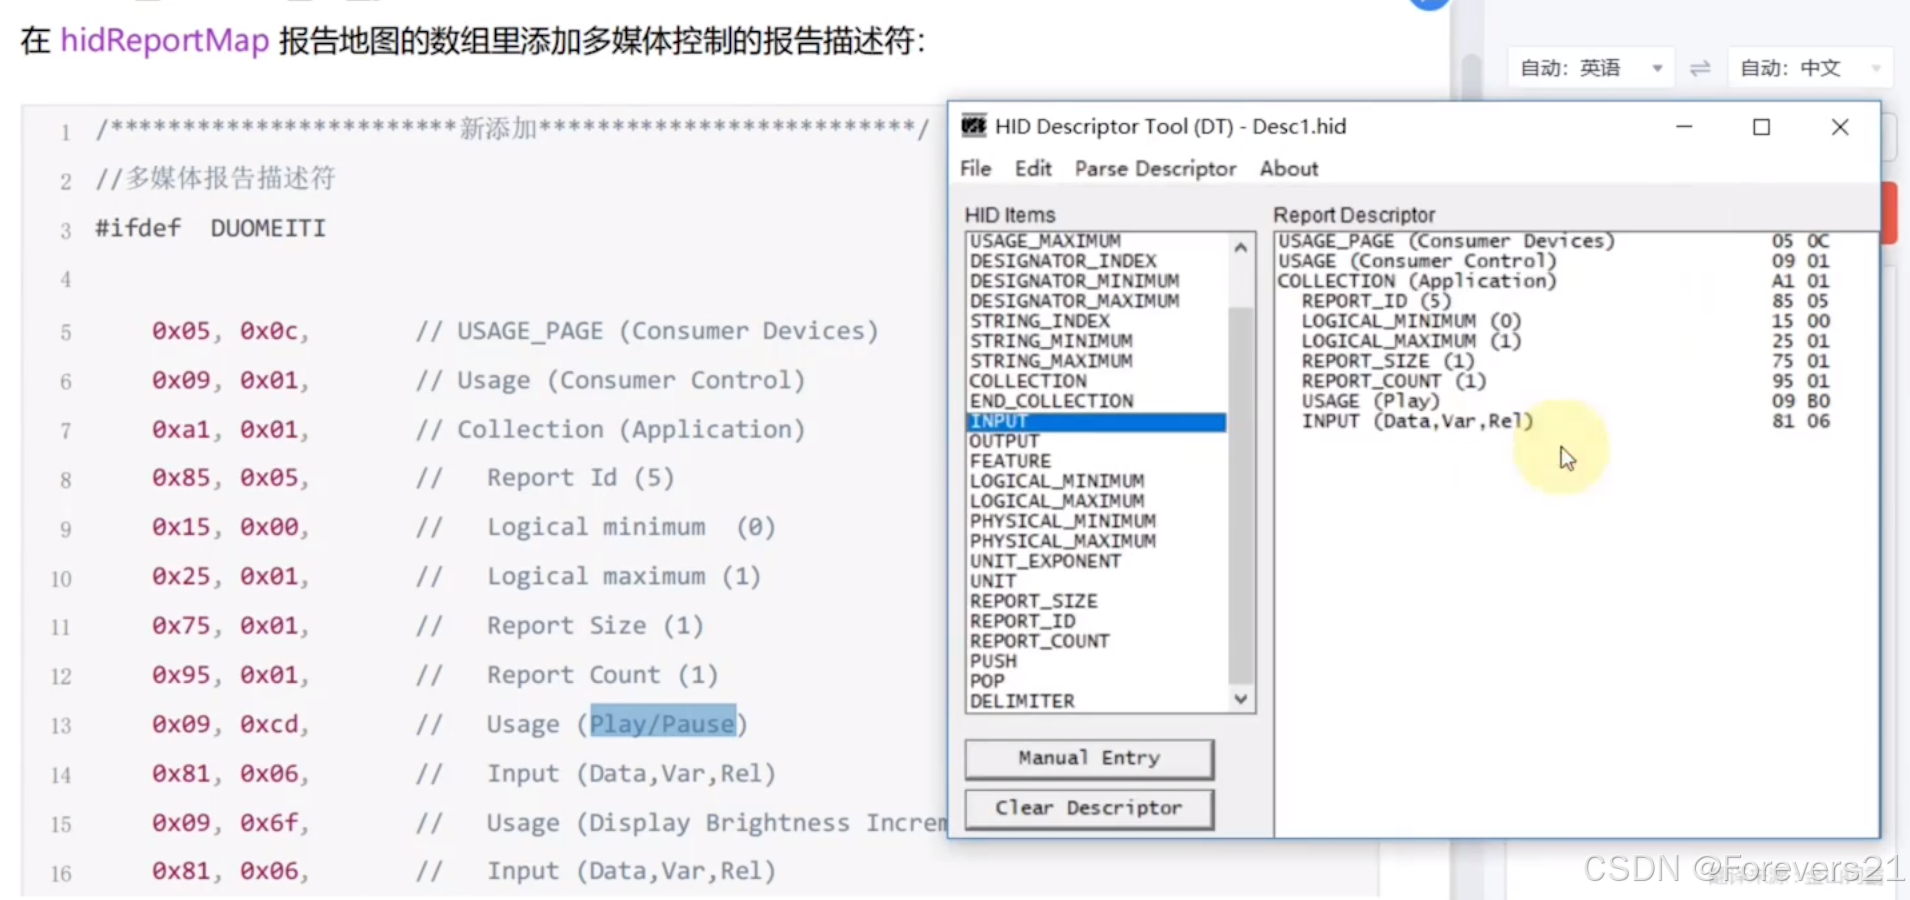Image resolution: width=1910 pixels, height=900 pixels.
Task: Click the language swap arrows between 英语 and 中文
Action: click(x=1700, y=67)
